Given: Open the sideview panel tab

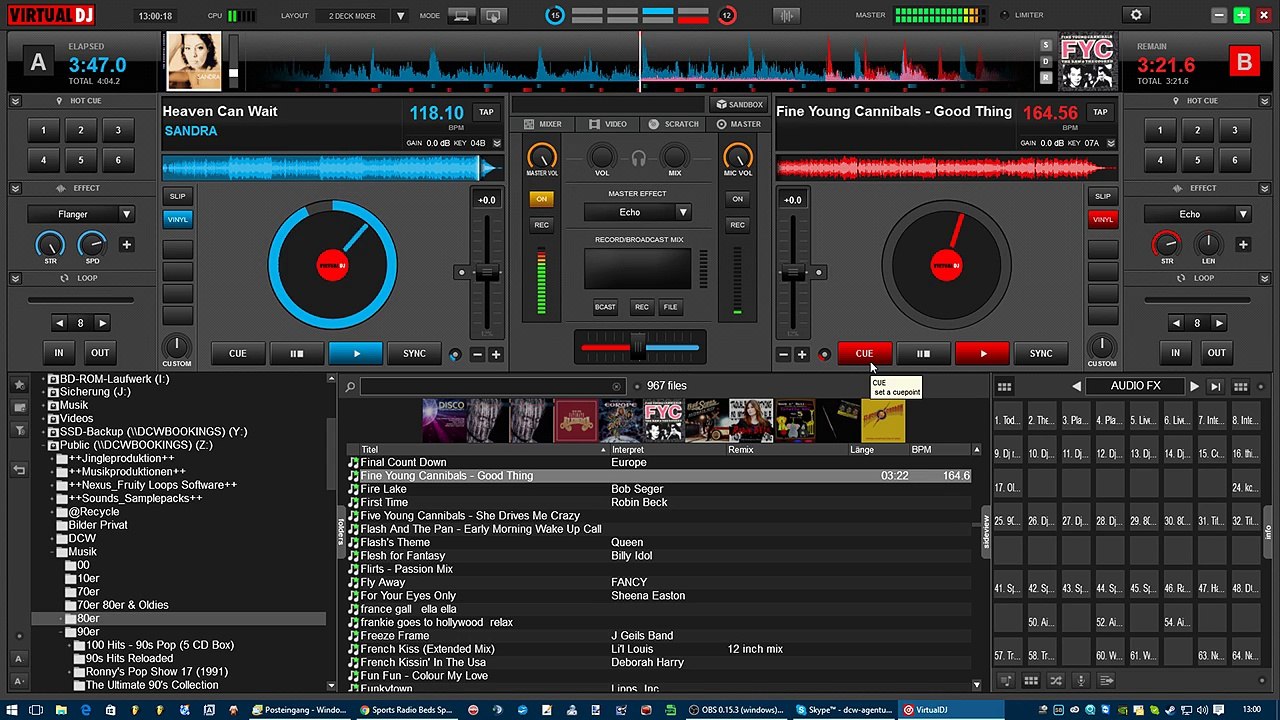Looking at the screenshot, I should click(986, 531).
